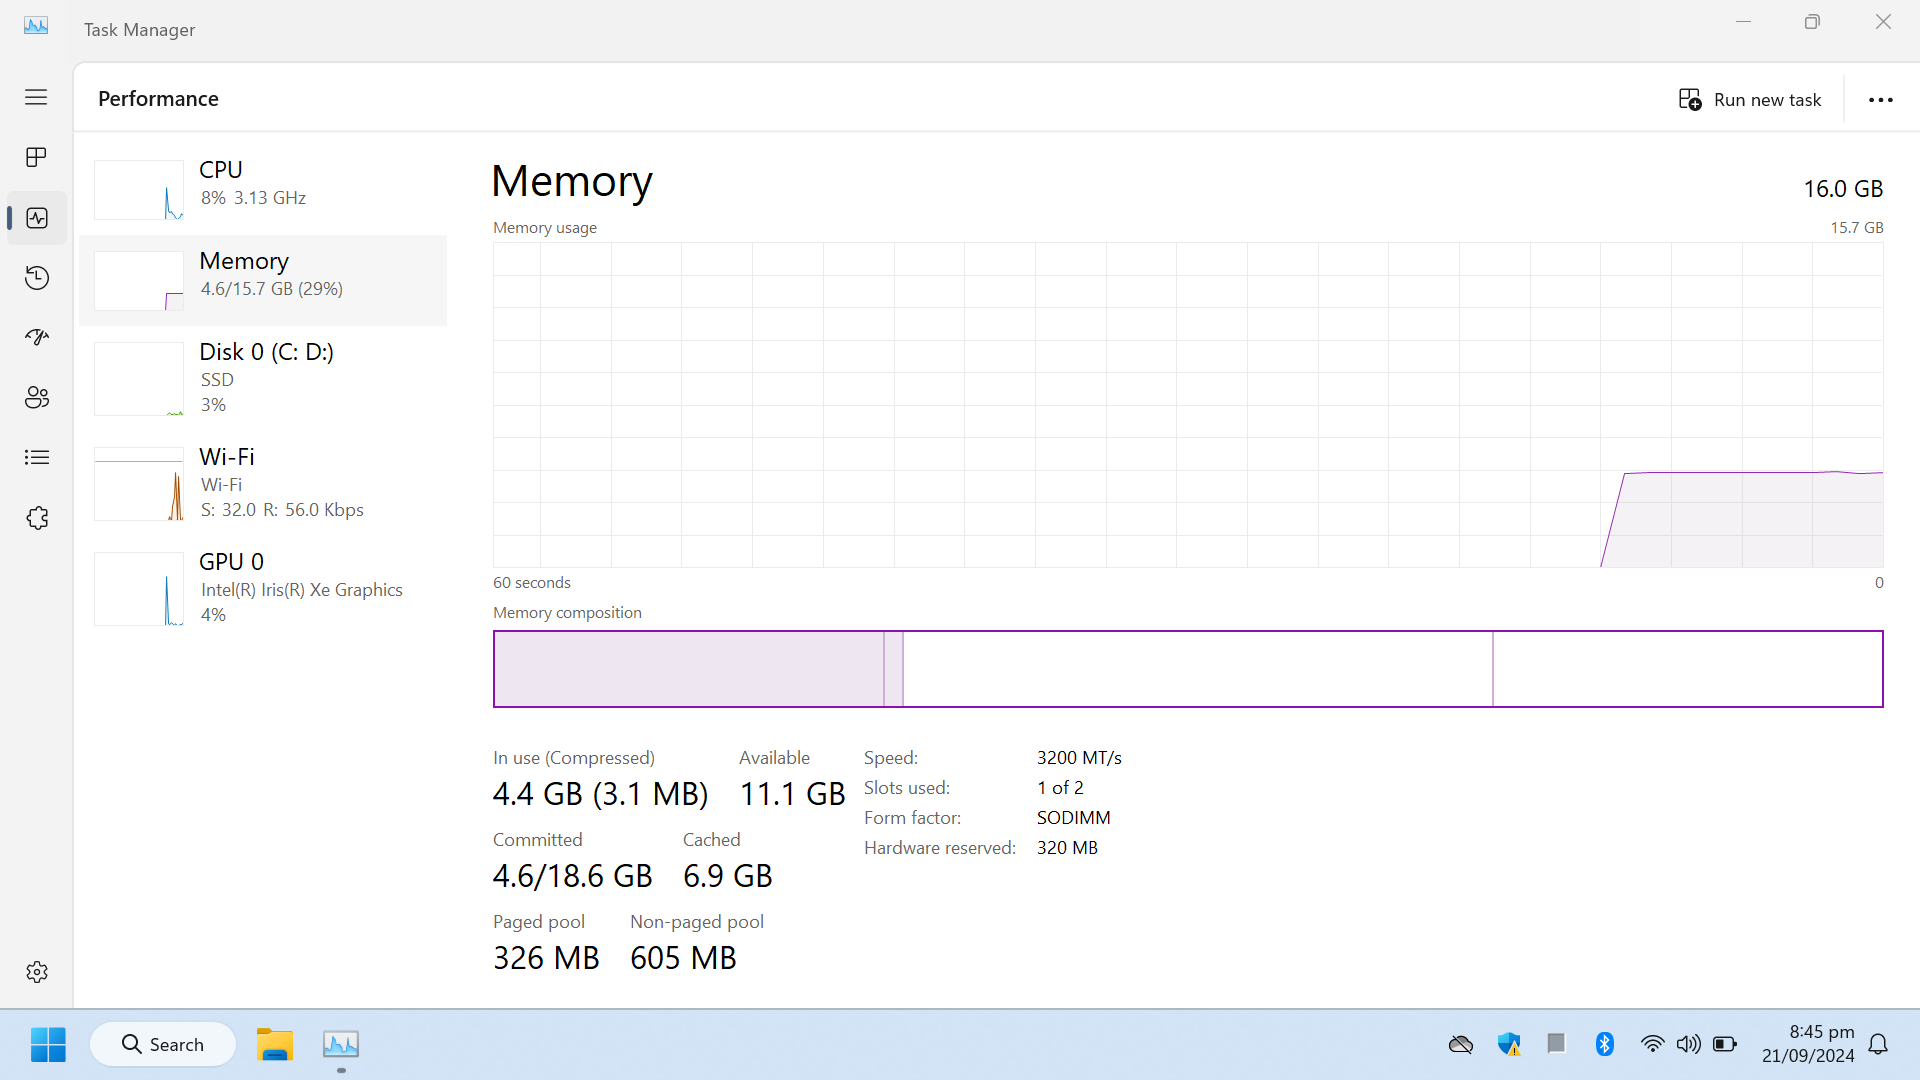Open the Details list page icon

37,457
